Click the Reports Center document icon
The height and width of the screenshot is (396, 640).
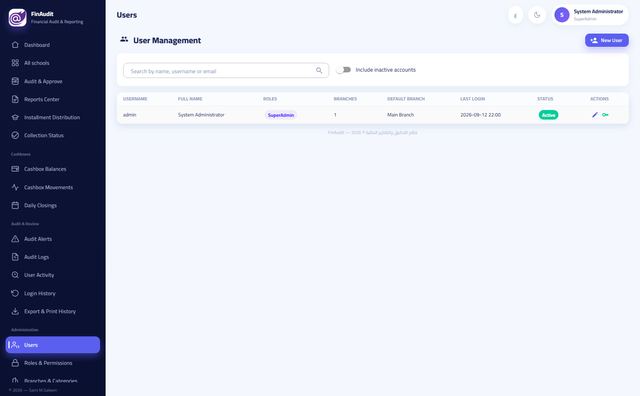tap(15, 99)
